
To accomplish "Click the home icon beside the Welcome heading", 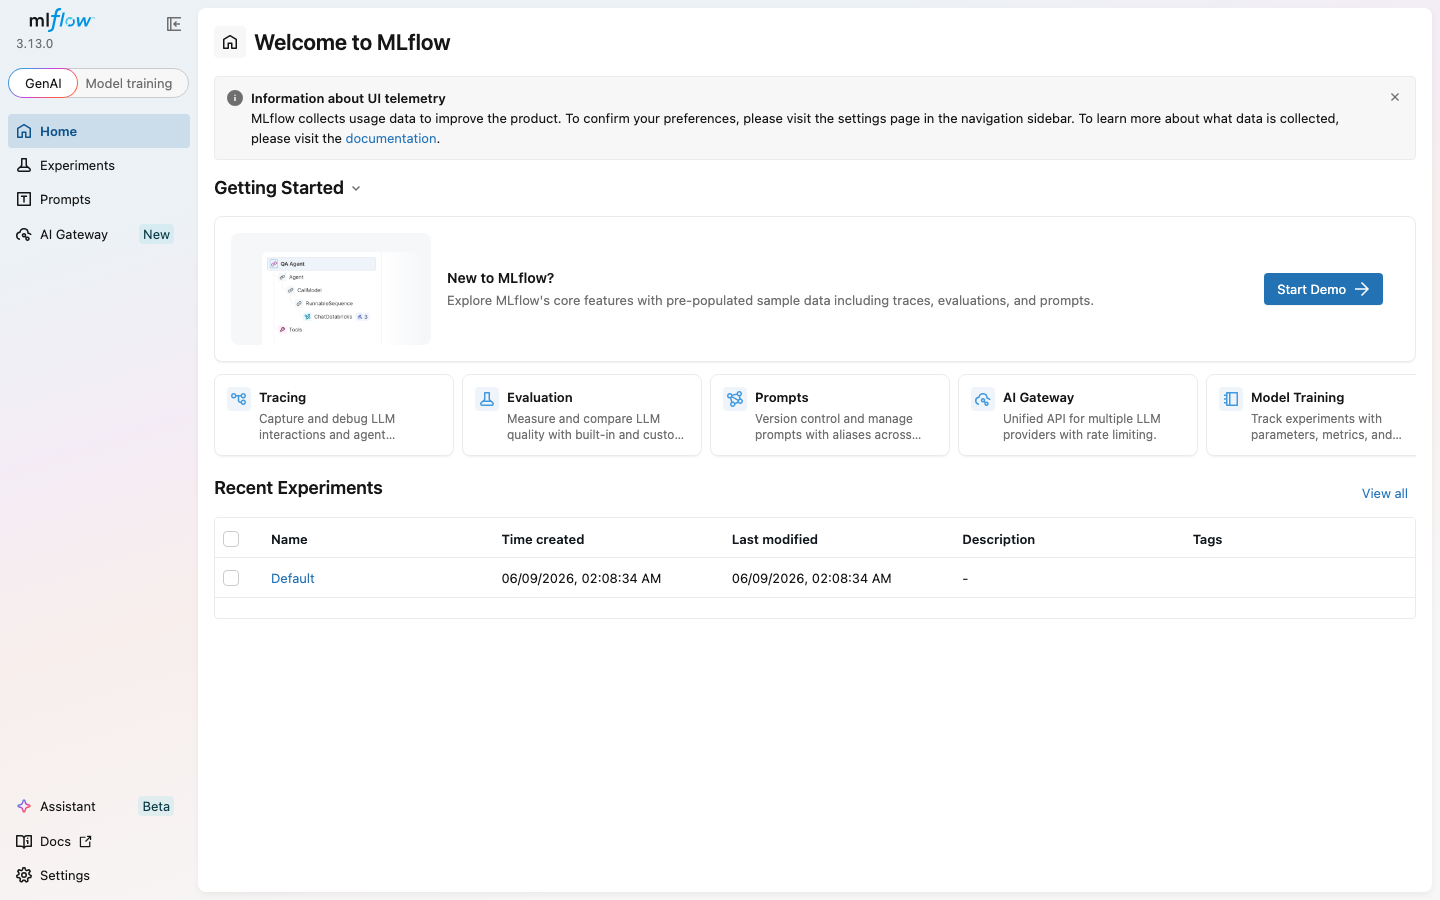I will pyautogui.click(x=230, y=42).
